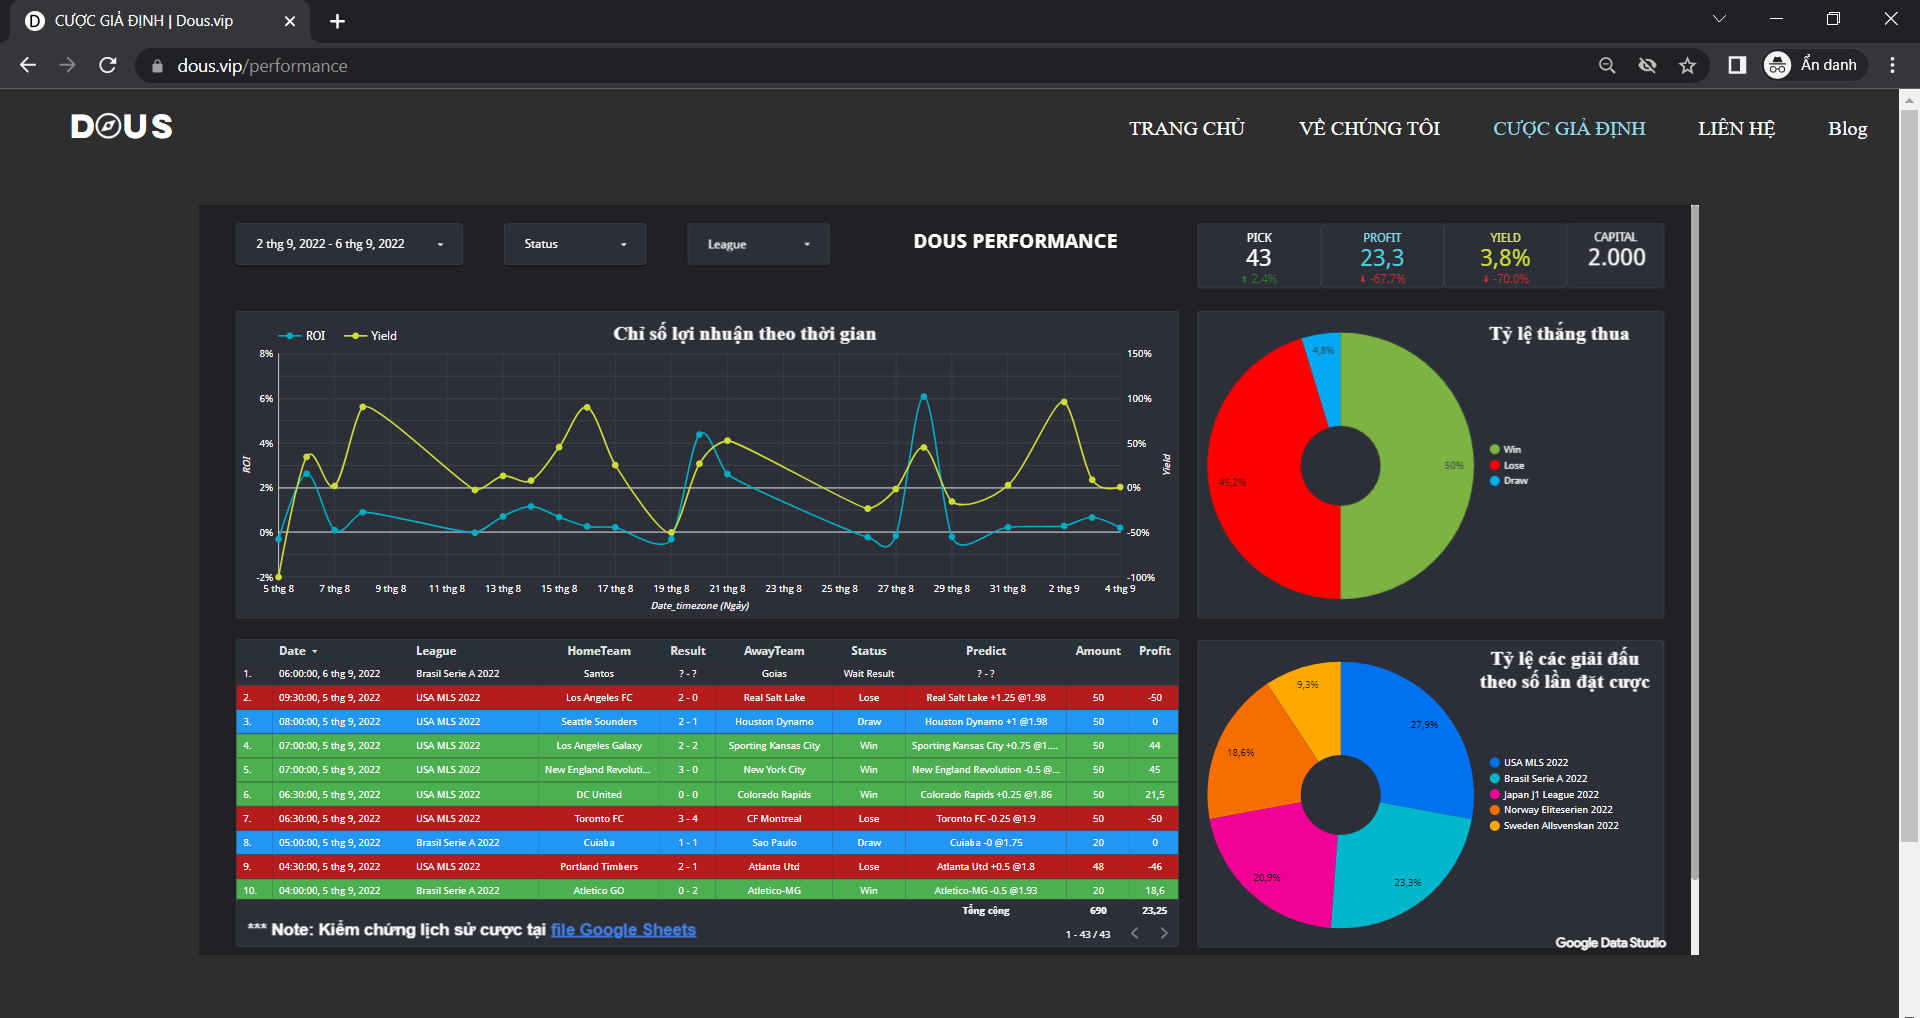
Task: Open the browser zoom magnifier icon
Action: (x=1607, y=65)
